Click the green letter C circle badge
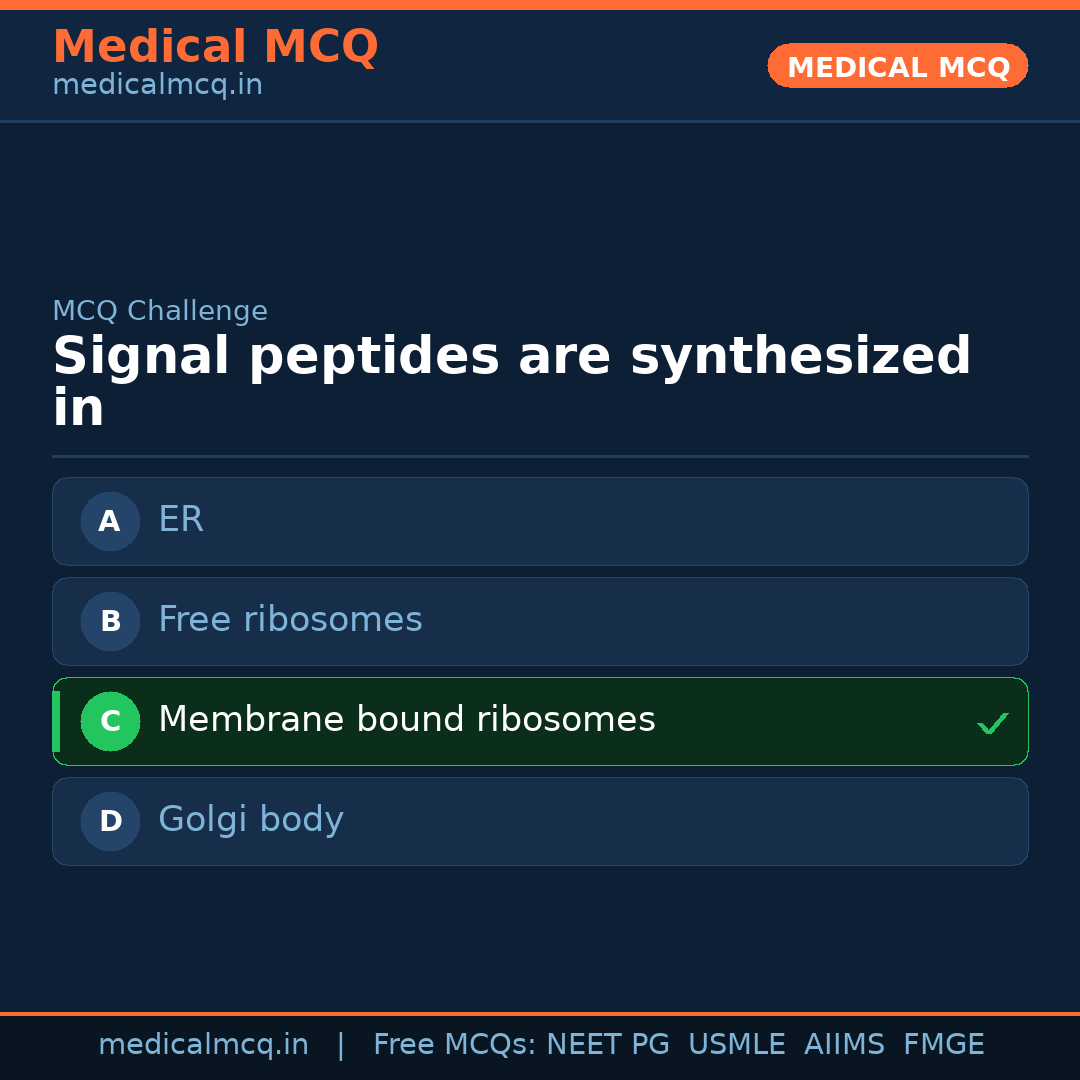The height and width of the screenshot is (1080, 1080). click(110, 721)
